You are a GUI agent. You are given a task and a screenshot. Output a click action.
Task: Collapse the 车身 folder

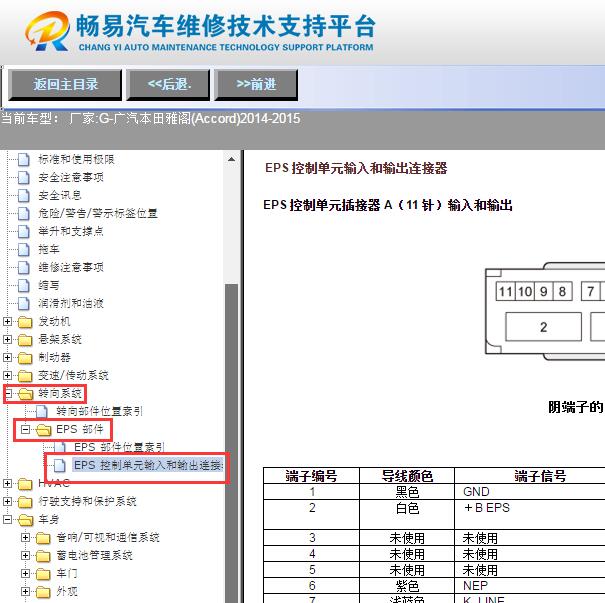pos(7,519)
